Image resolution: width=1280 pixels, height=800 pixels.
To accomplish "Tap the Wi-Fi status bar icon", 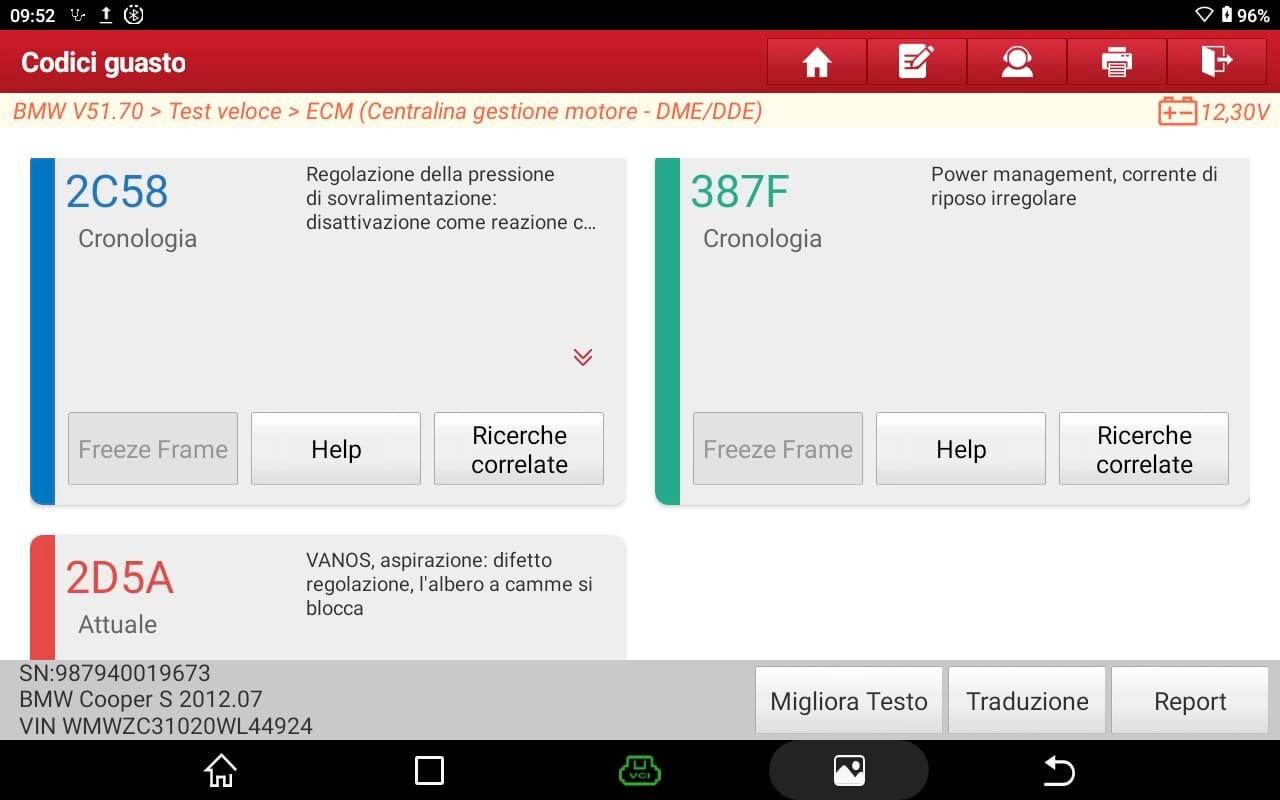I will tap(1204, 15).
